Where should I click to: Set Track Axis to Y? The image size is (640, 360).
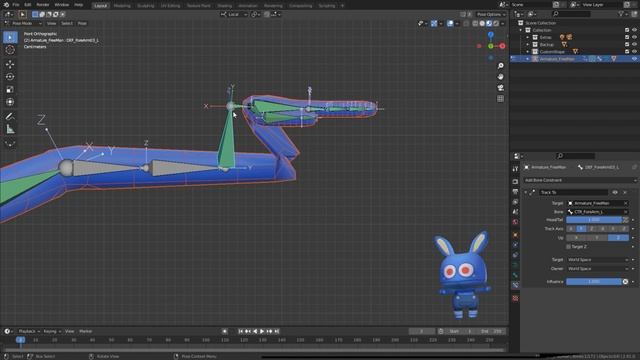pyautogui.click(x=581, y=229)
